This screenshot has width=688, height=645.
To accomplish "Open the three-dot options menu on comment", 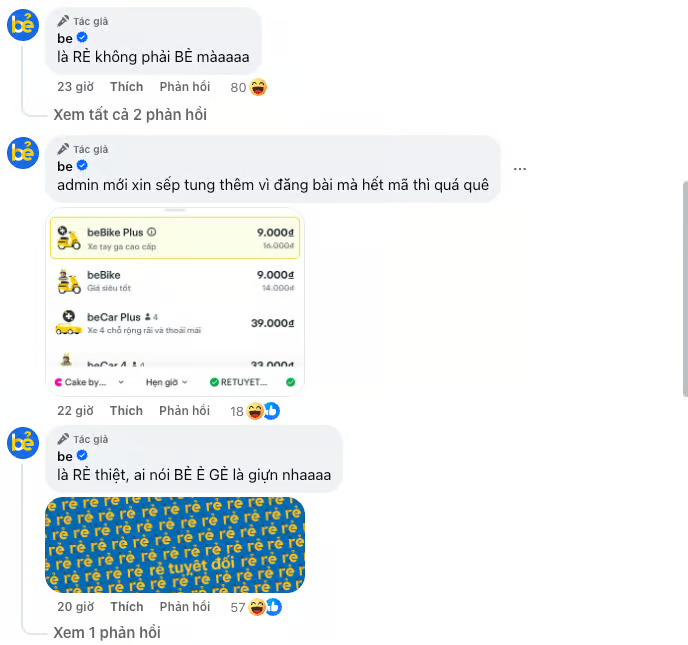I will pos(520,169).
